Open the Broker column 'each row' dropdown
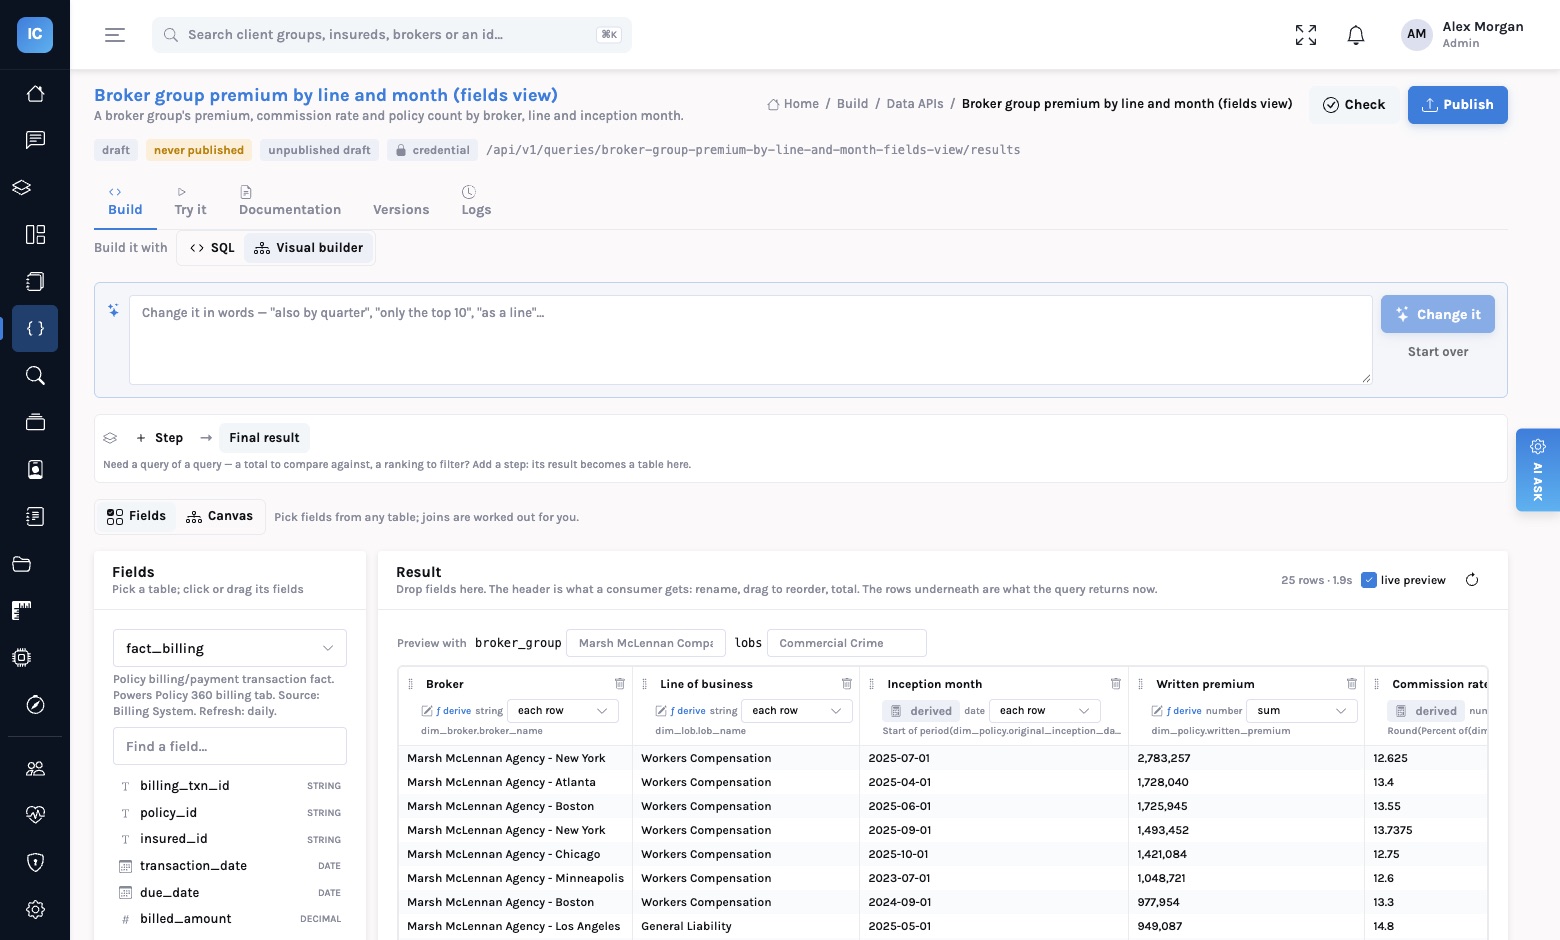The image size is (1560, 940). 563,711
